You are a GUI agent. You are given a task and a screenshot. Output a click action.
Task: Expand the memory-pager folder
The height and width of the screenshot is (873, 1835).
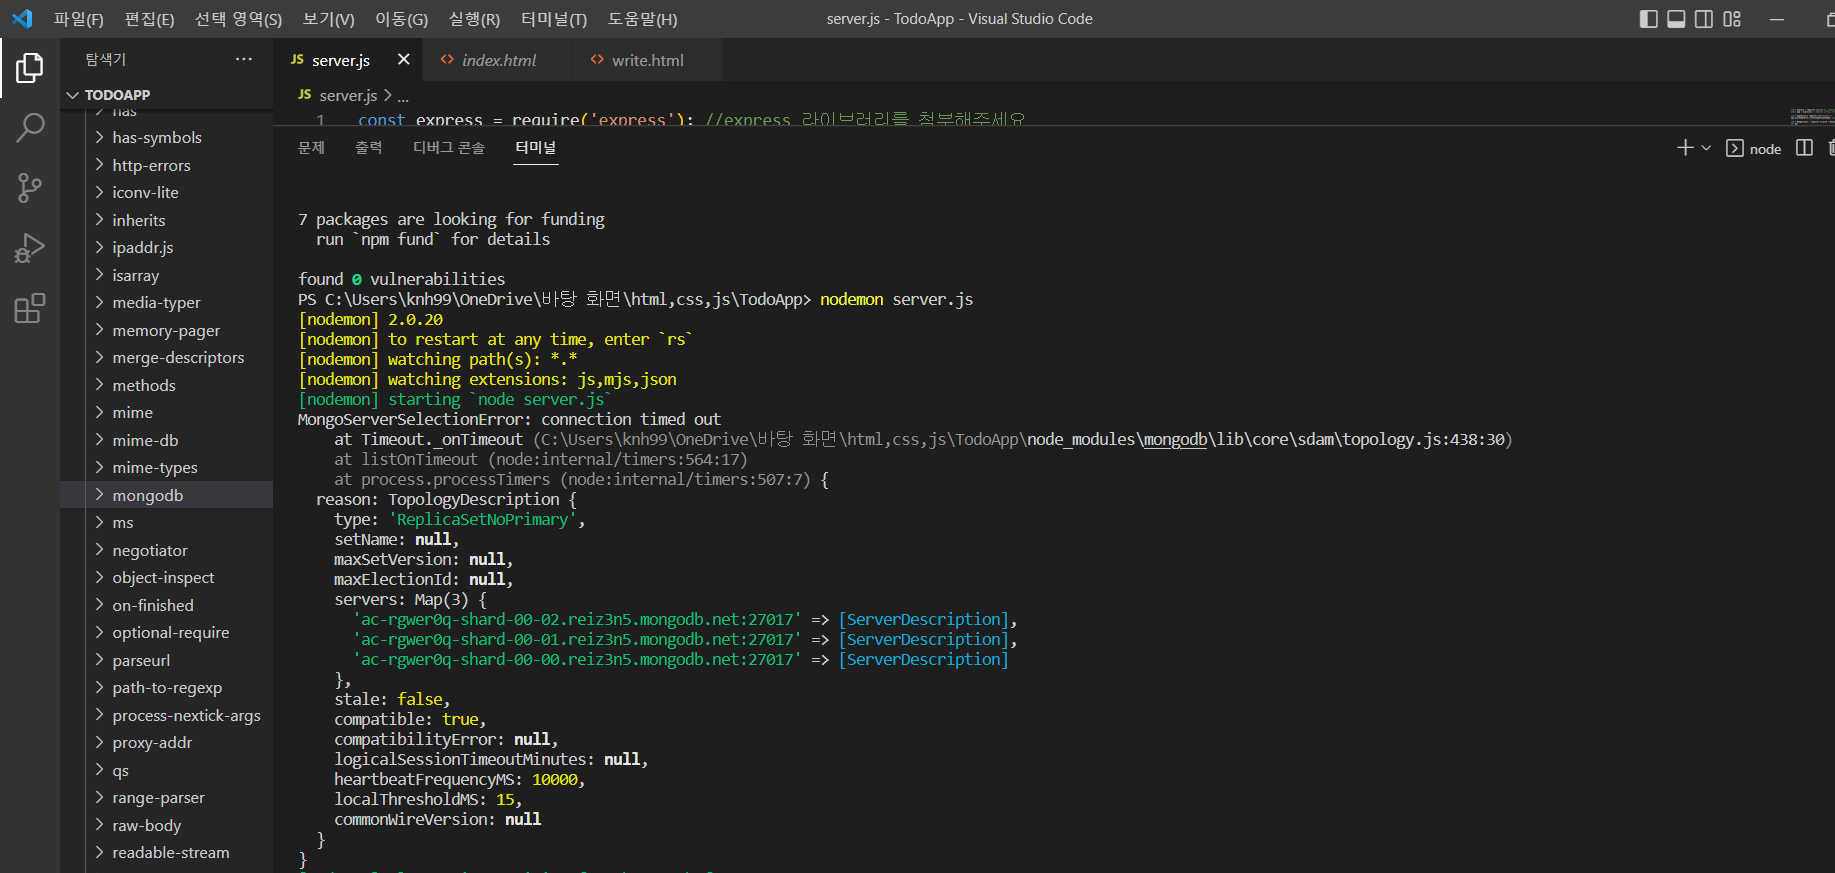pyautogui.click(x=166, y=330)
